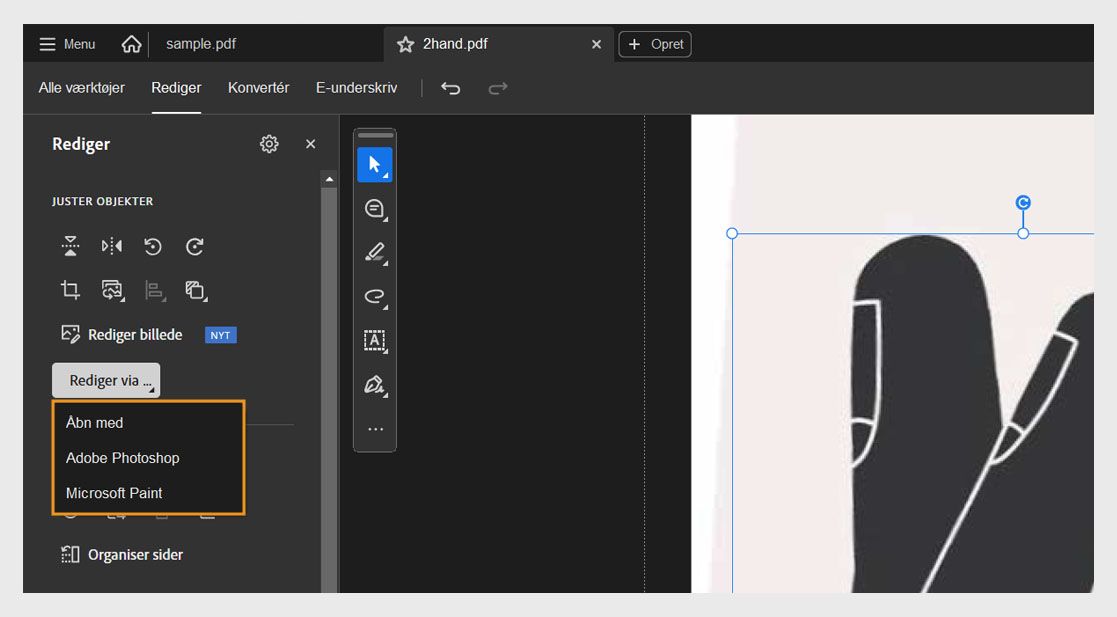The width and height of the screenshot is (1117, 617).
Task: Open the replace image options arrow
Action: (x=122, y=297)
